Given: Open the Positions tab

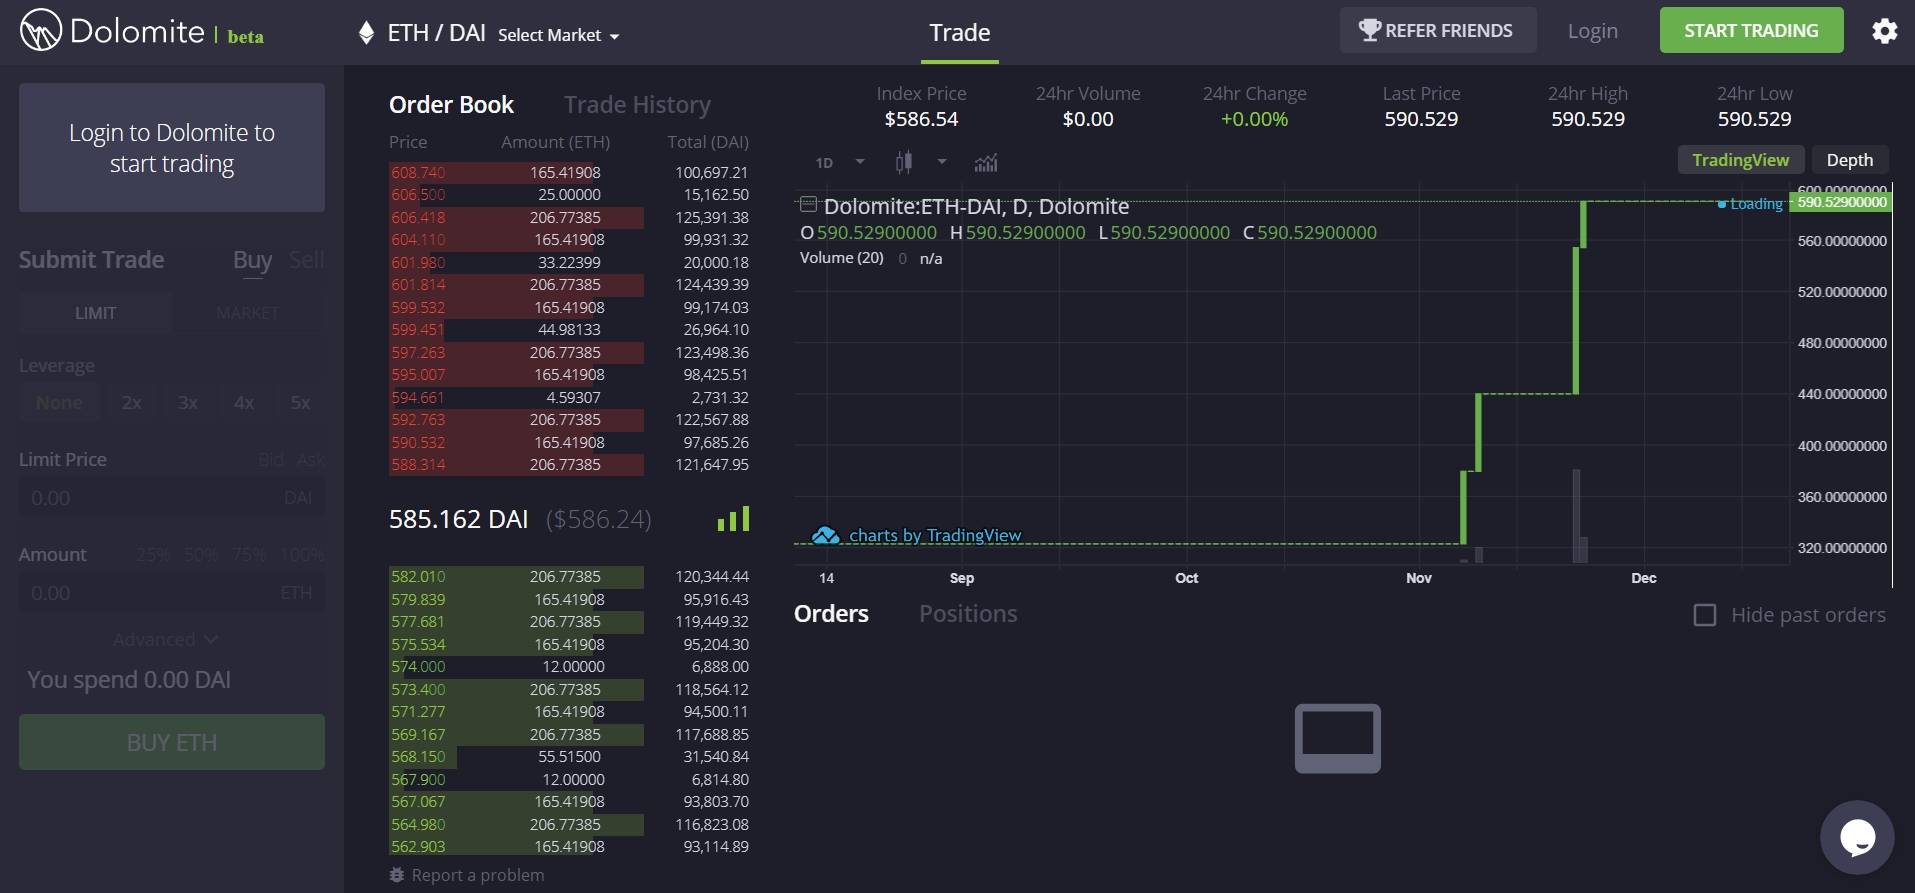Looking at the screenshot, I should [x=968, y=614].
